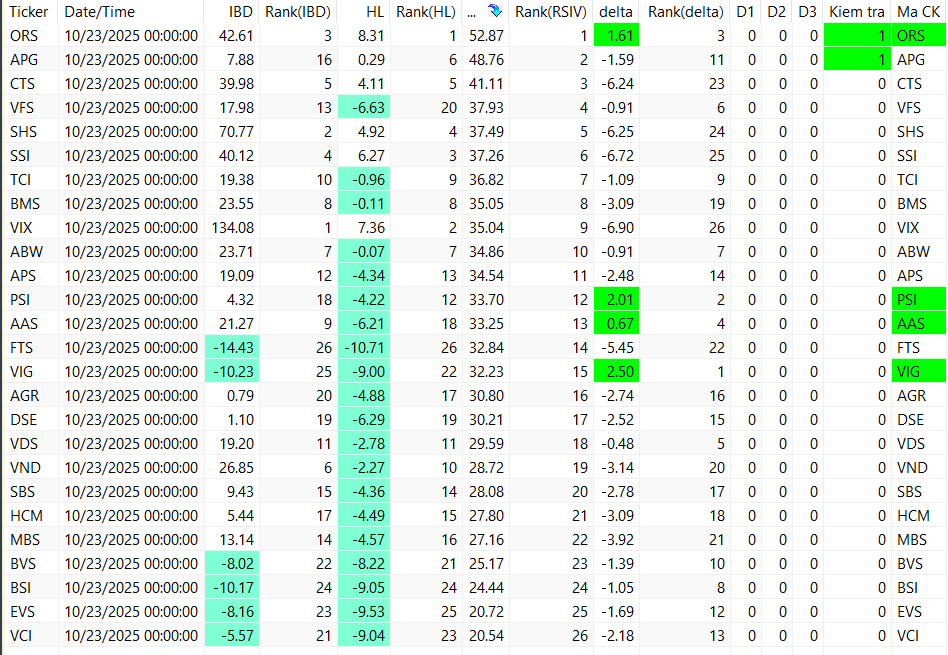Select the APG ticker in first column
Image resolution: width=948 pixels, height=655 pixels.
point(24,60)
